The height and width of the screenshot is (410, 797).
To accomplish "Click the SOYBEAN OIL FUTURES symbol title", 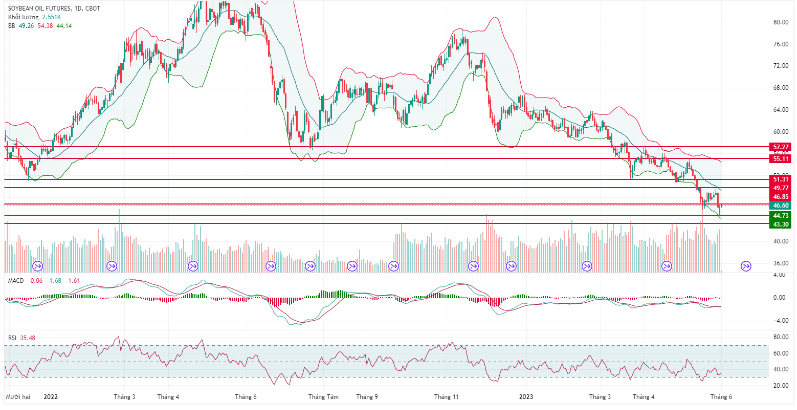I will 46,9.
